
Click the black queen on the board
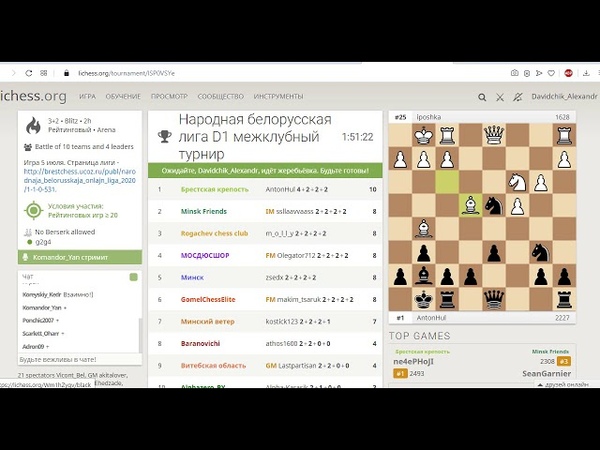494,300
